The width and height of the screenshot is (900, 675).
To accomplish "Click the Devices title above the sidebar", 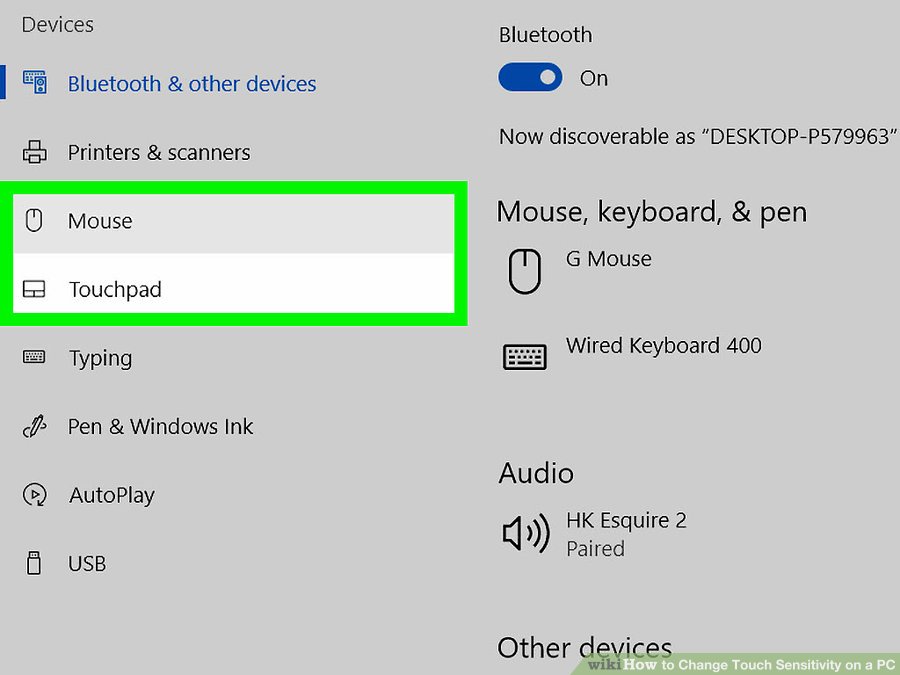I will pyautogui.click(x=57, y=25).
